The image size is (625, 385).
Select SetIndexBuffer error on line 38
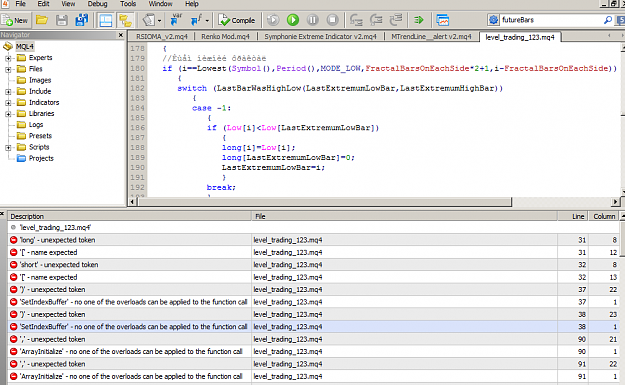314,326
